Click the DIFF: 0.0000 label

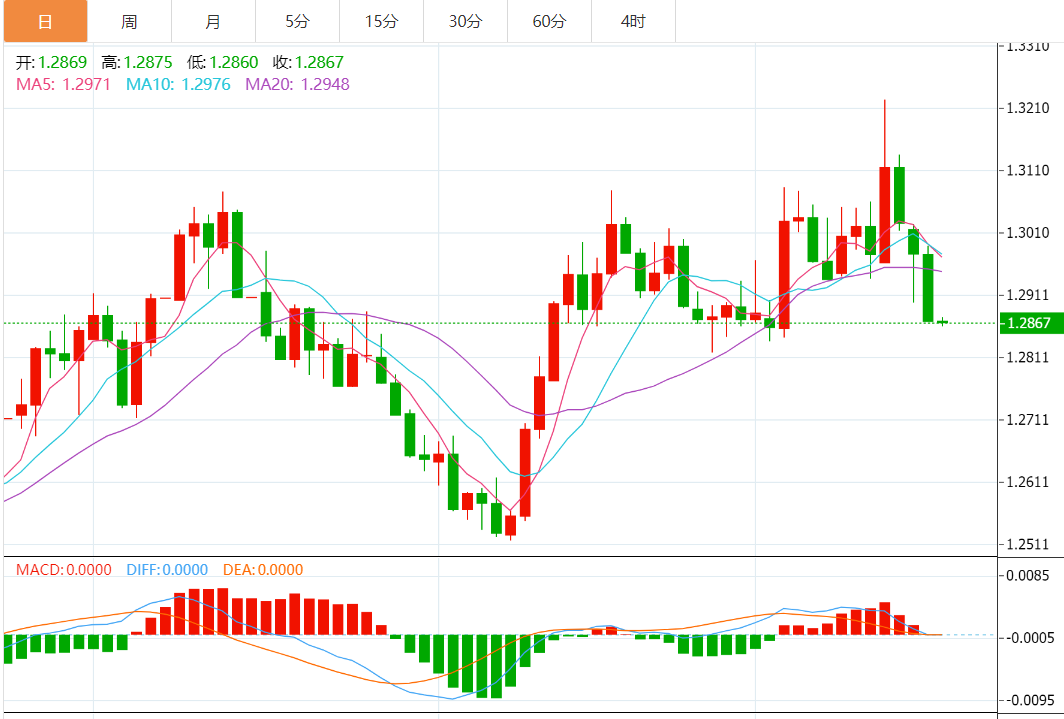click(167, 570)
